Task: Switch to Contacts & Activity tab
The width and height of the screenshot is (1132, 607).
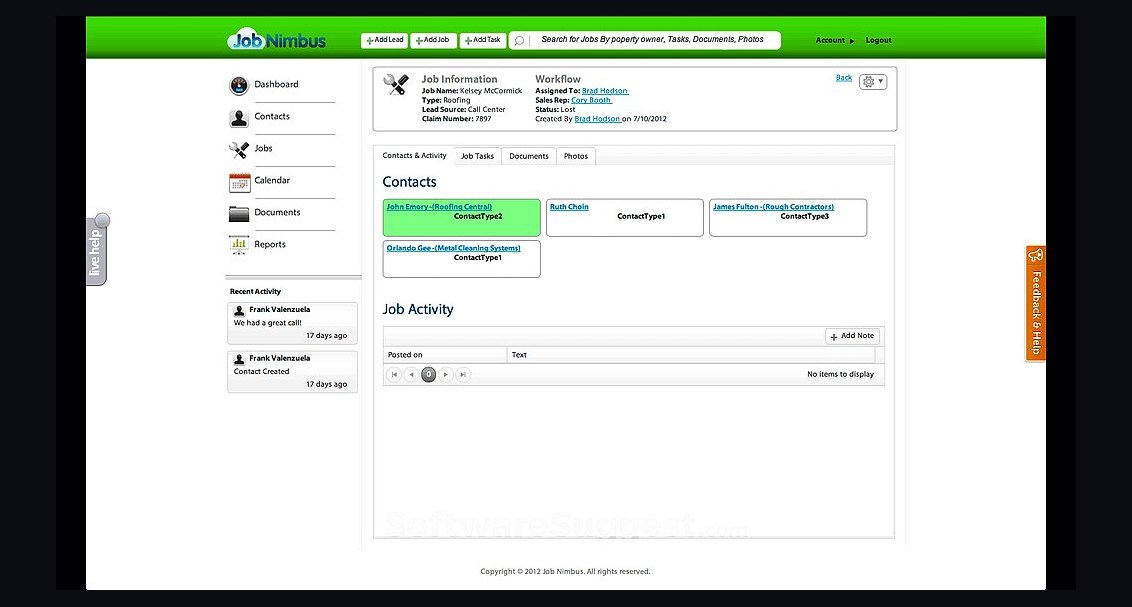Action: pos(414,156)
